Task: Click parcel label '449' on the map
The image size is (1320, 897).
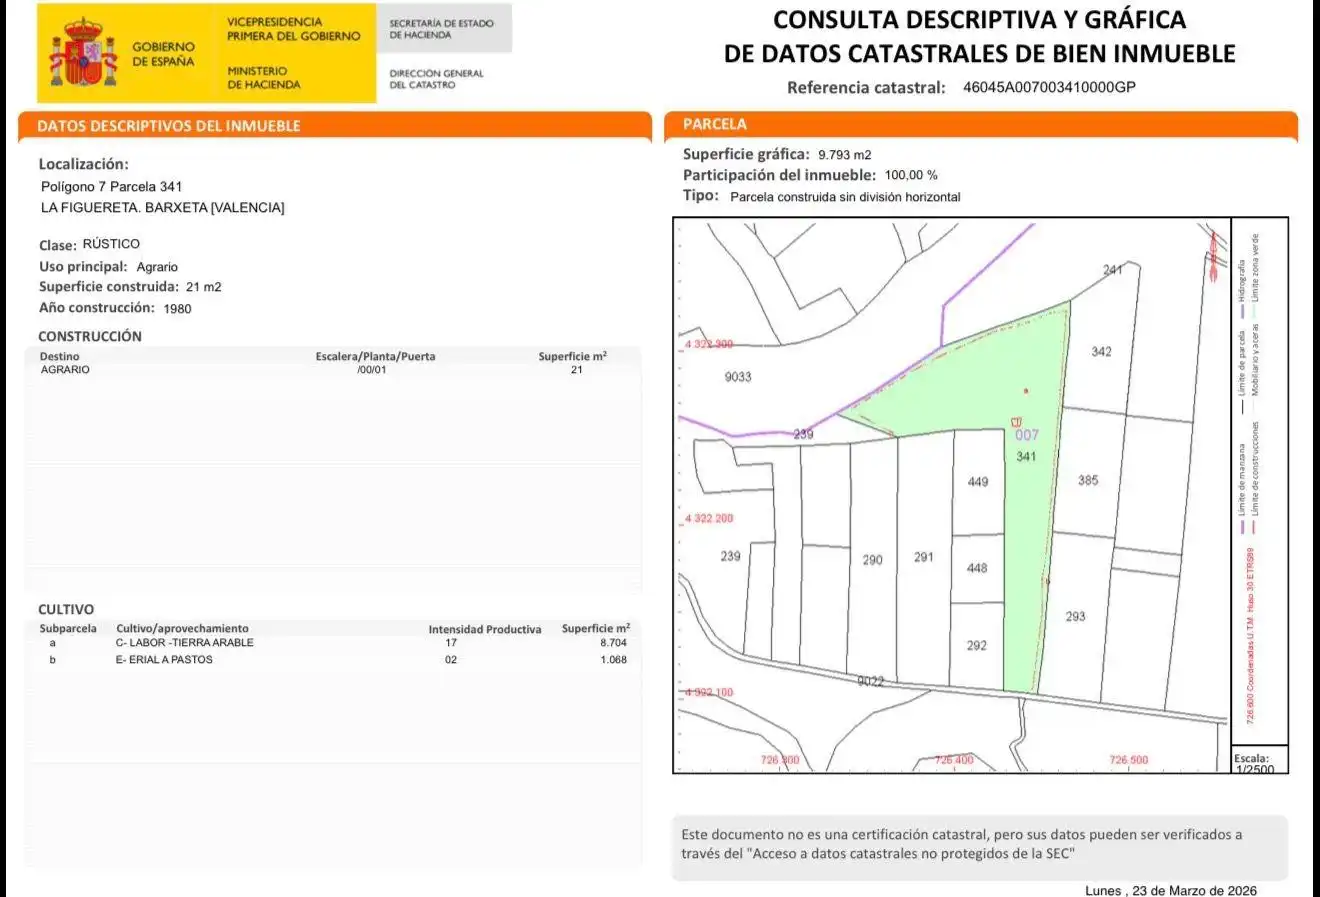Action: coord(978,482)
